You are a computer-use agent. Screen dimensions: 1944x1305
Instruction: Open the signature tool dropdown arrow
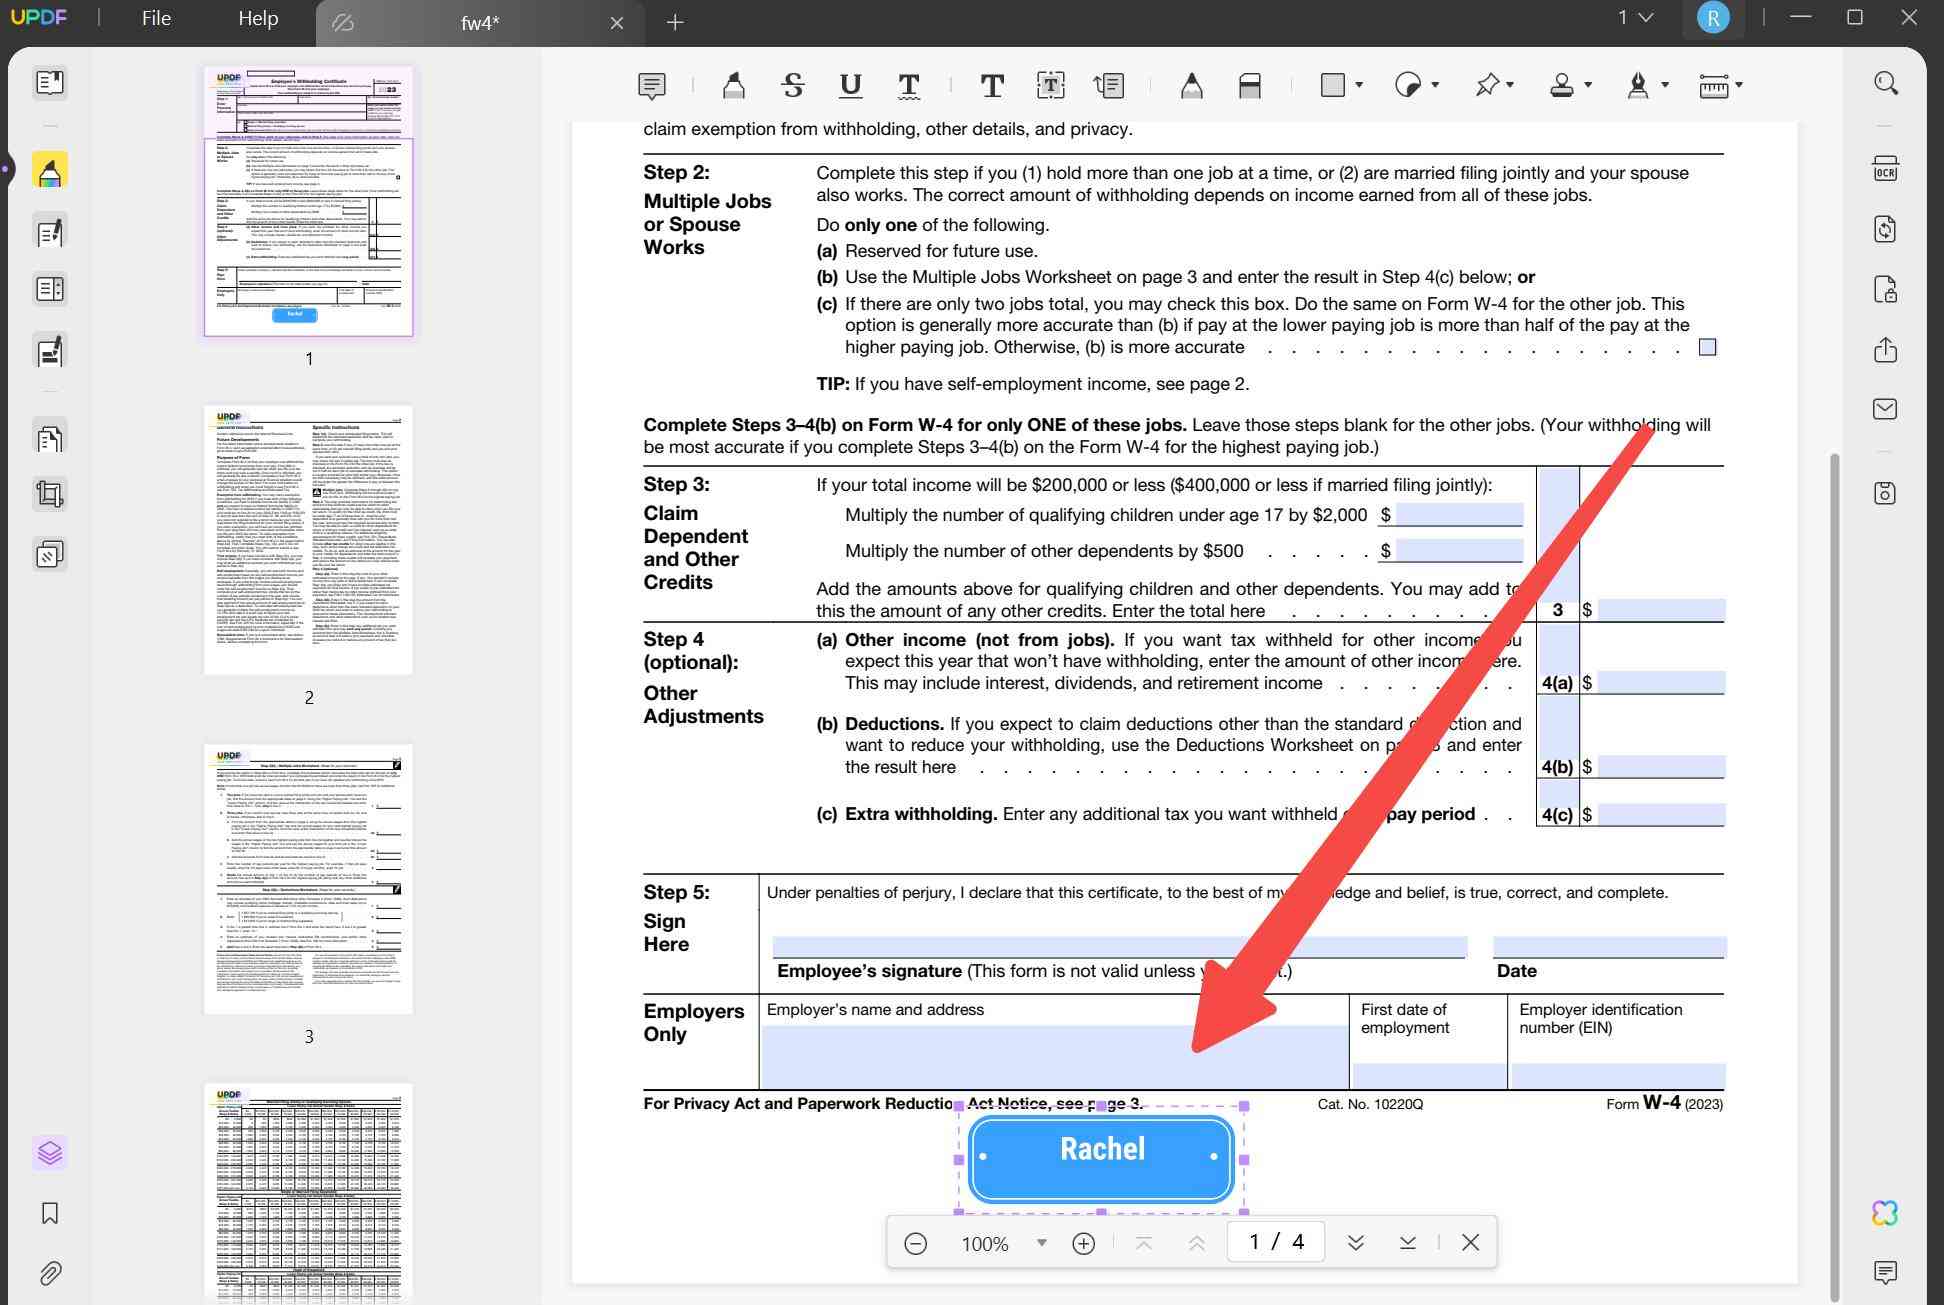click(1665, 84)
